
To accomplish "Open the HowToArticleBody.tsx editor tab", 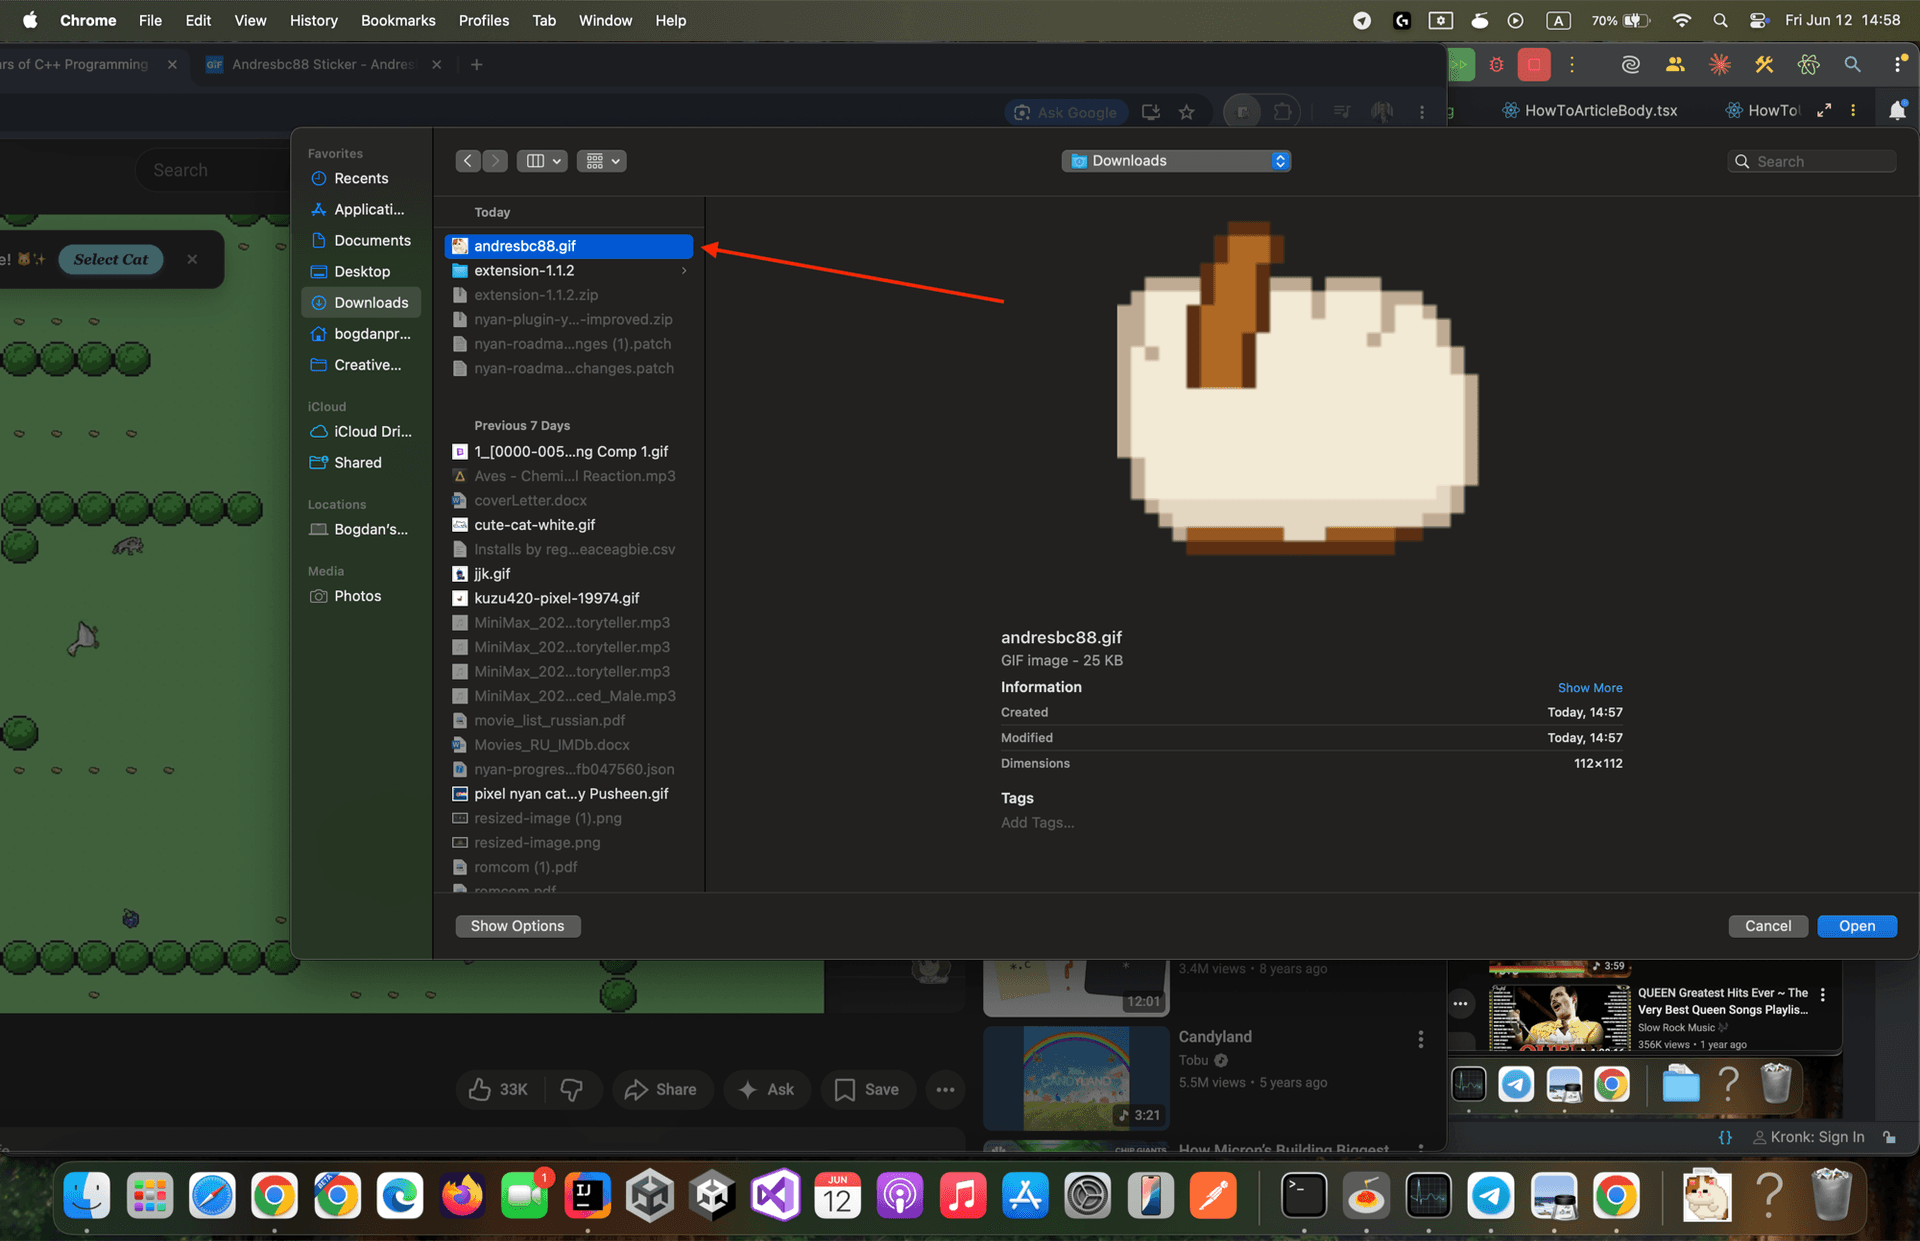I will click(x=1589, y=110).
